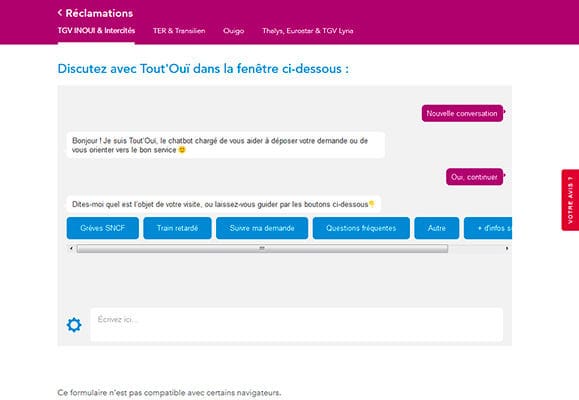The width and height of the screenshot is (579, 400).
Task: Click the Bonjour greeting chatbot message
Action: 226,145
